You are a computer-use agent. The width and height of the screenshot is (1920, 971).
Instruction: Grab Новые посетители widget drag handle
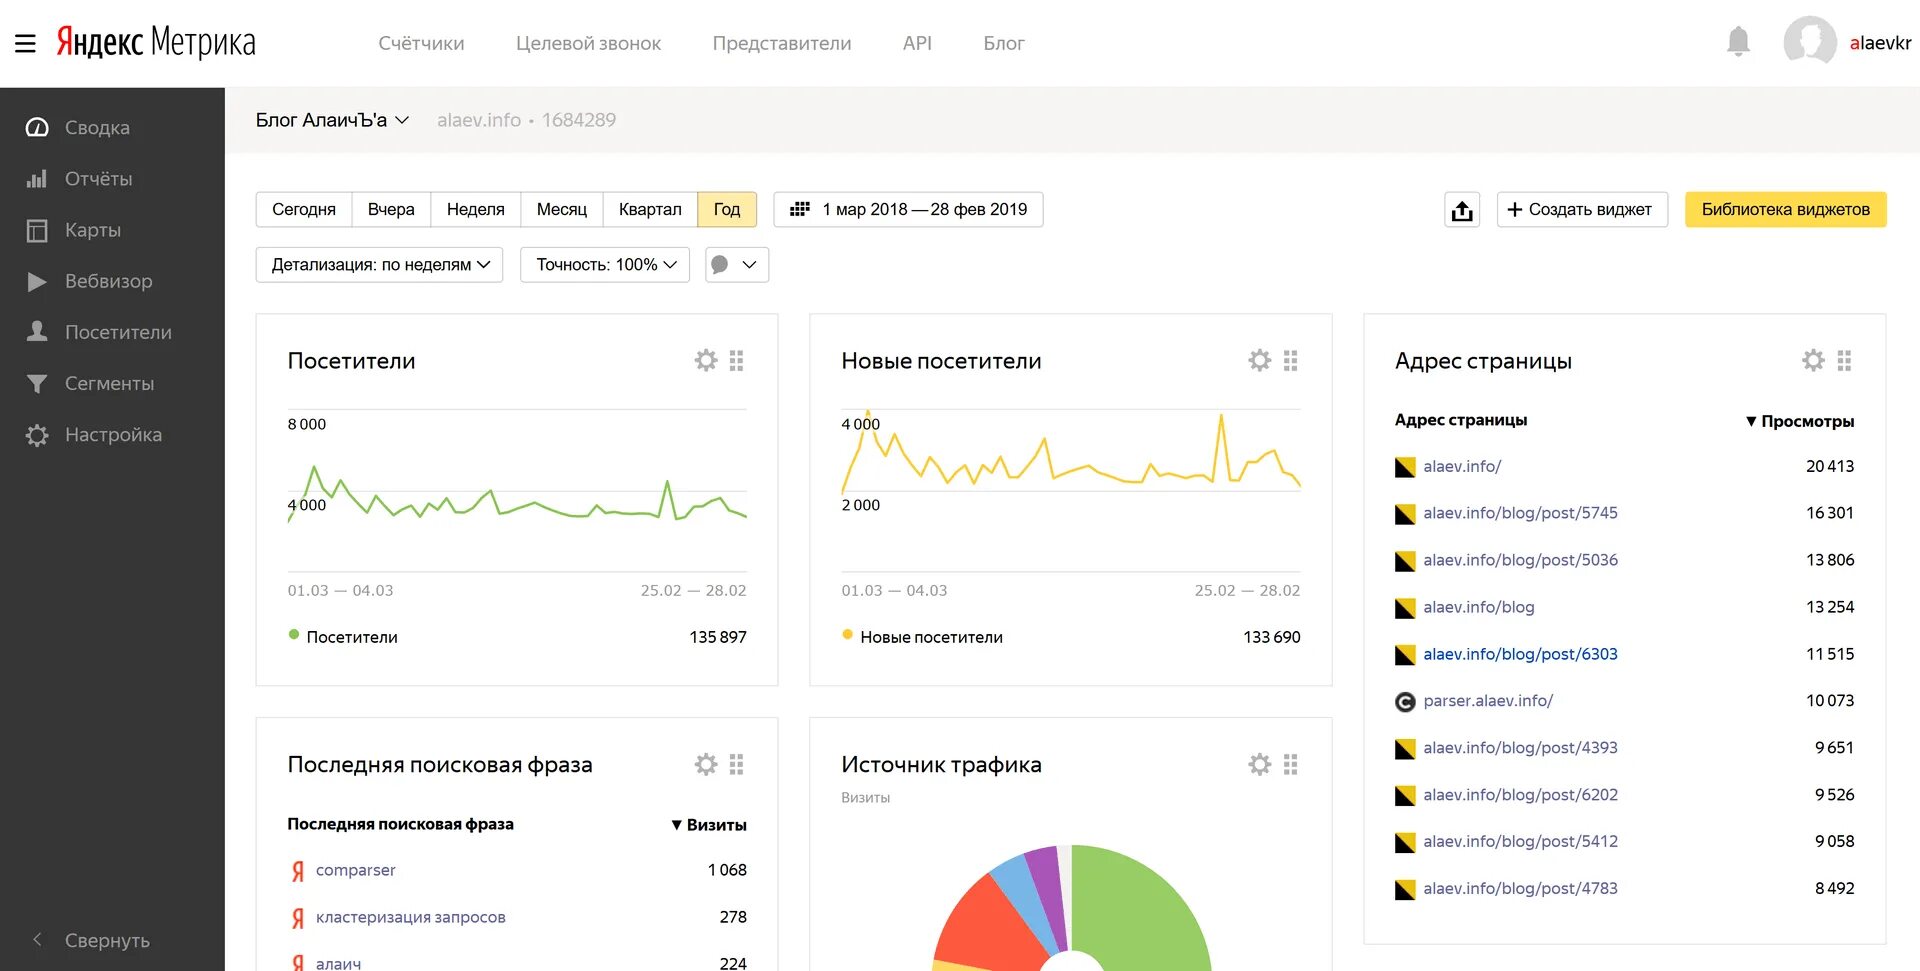coord(1291,361)
